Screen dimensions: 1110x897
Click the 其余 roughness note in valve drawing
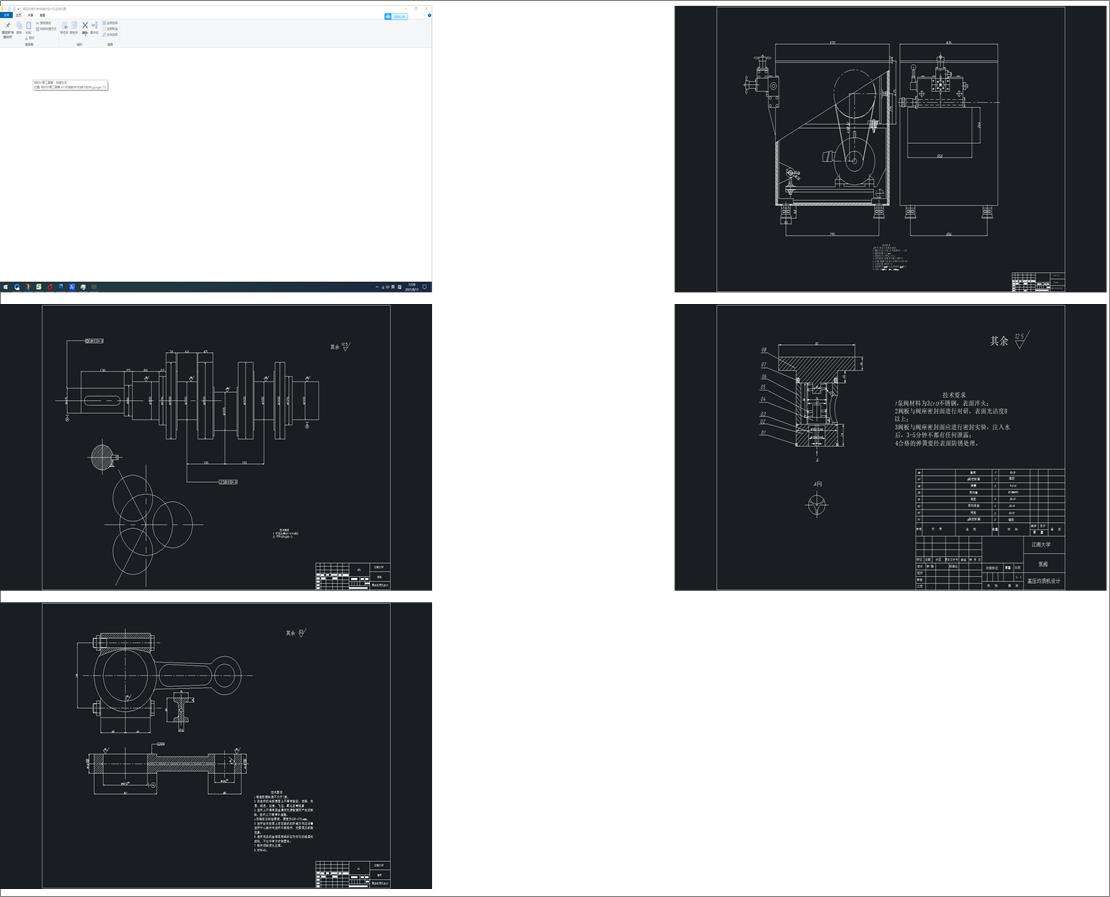999,341
